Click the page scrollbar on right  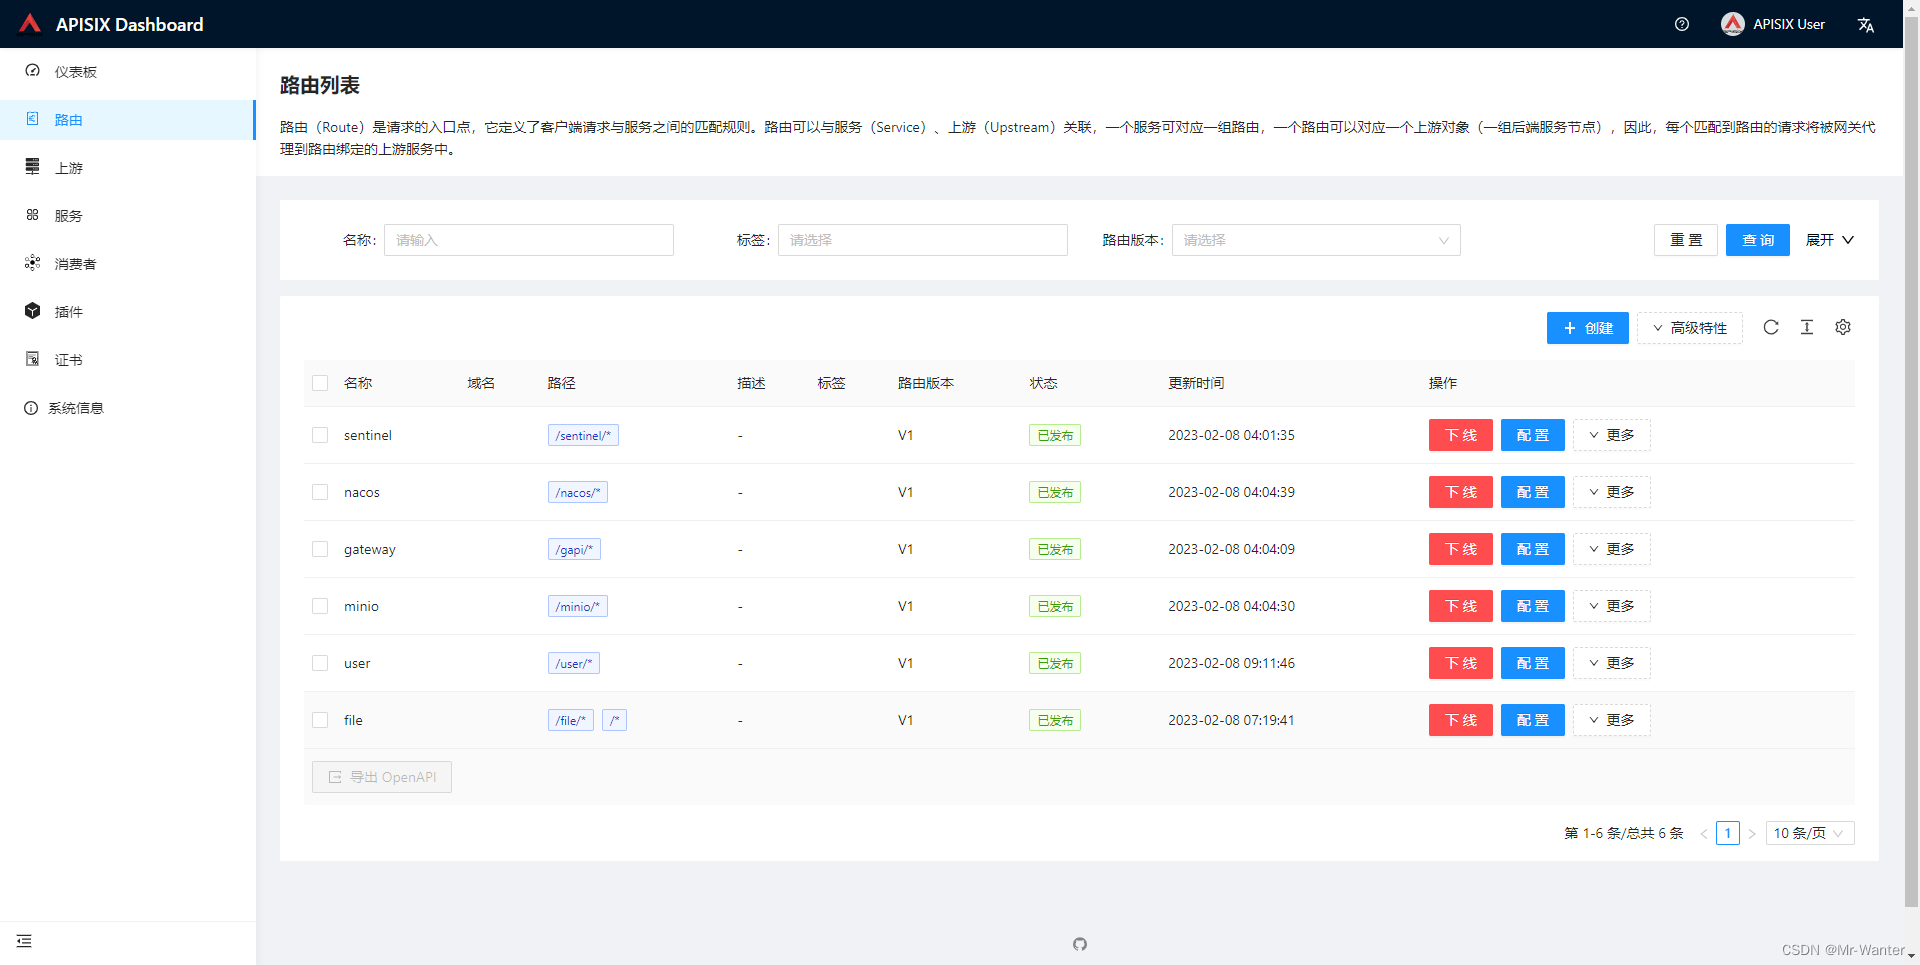click(x=1911, y=460)
